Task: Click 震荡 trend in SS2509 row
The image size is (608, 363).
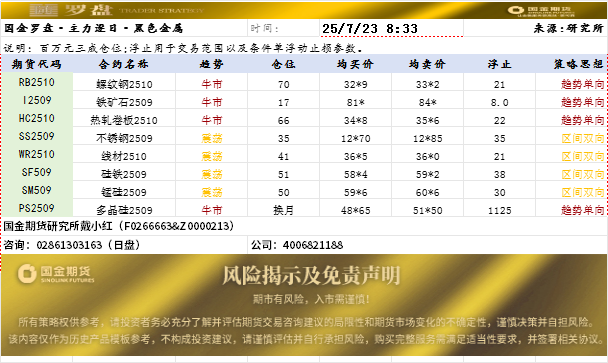Action: pos(212,138)
